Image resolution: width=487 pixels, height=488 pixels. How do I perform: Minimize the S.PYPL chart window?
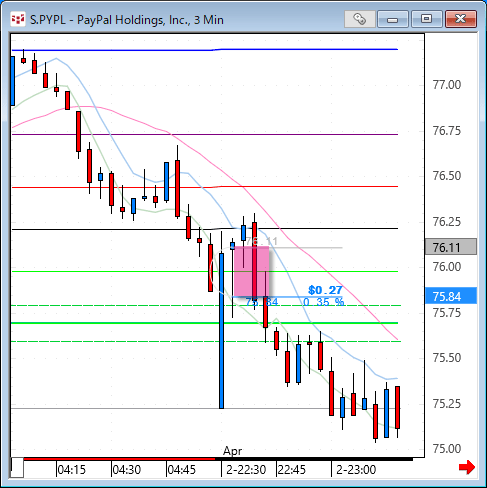tap(393, 19)
